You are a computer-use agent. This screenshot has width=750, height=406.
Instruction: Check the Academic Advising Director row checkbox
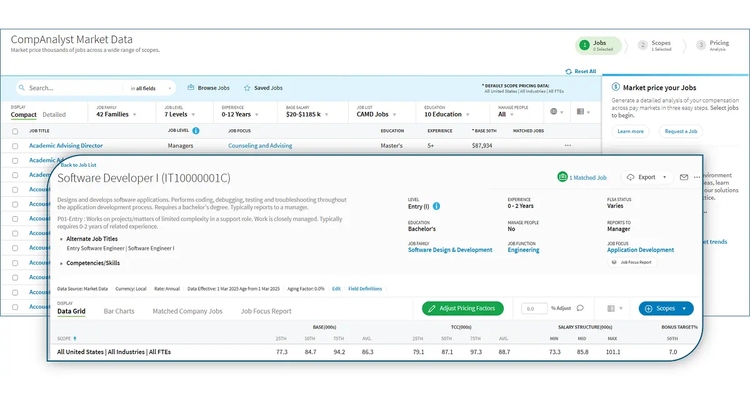point(15,146)
